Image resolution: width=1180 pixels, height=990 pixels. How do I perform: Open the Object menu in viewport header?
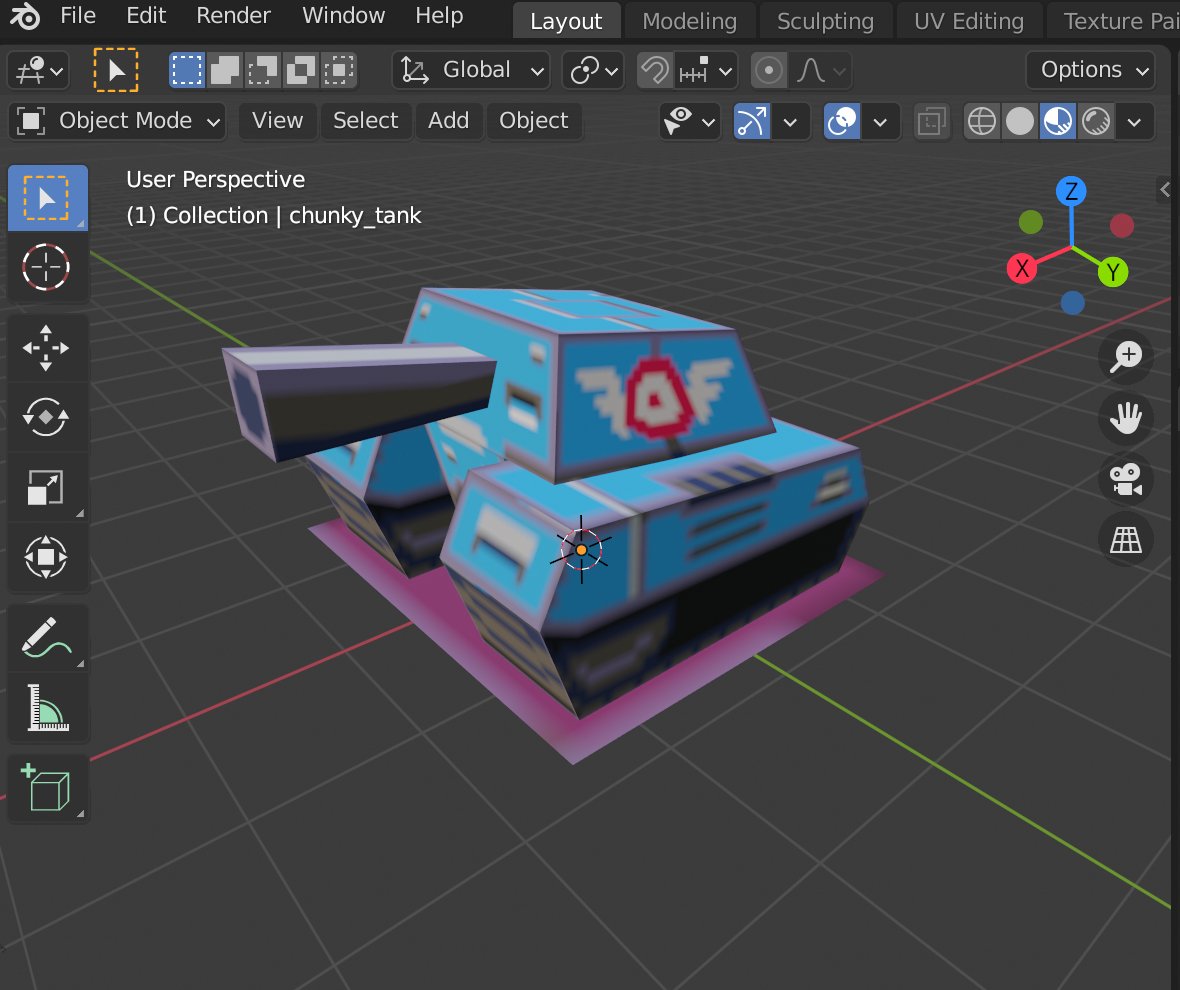[x=534, y=121]
